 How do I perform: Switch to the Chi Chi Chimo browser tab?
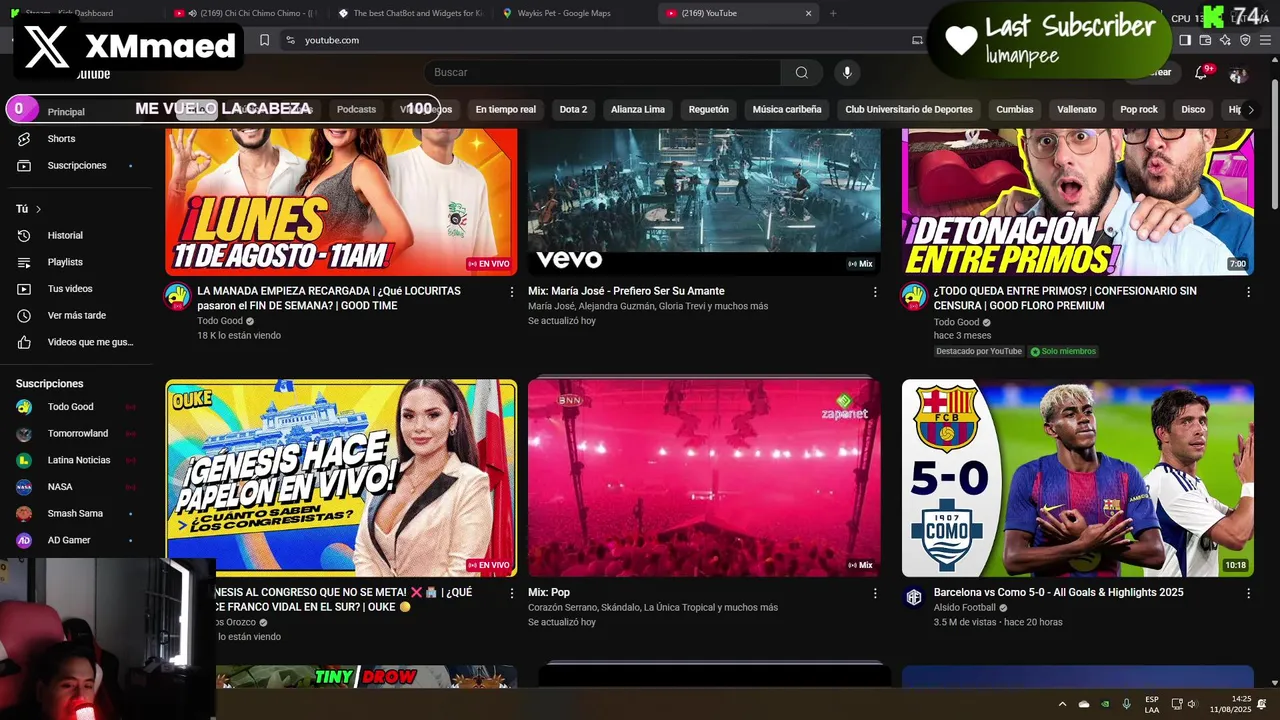tap(245, 13)
